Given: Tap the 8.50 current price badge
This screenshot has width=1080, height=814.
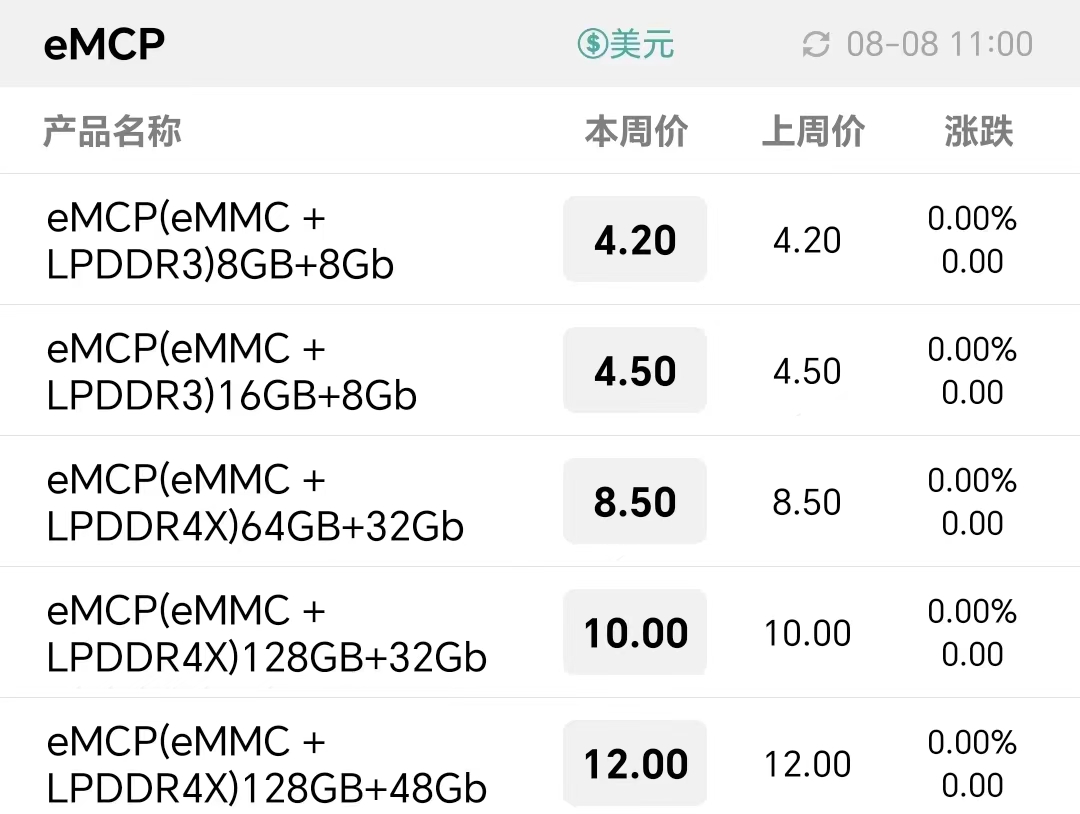Looking at the screenshot, I should [x=635, y=501].
